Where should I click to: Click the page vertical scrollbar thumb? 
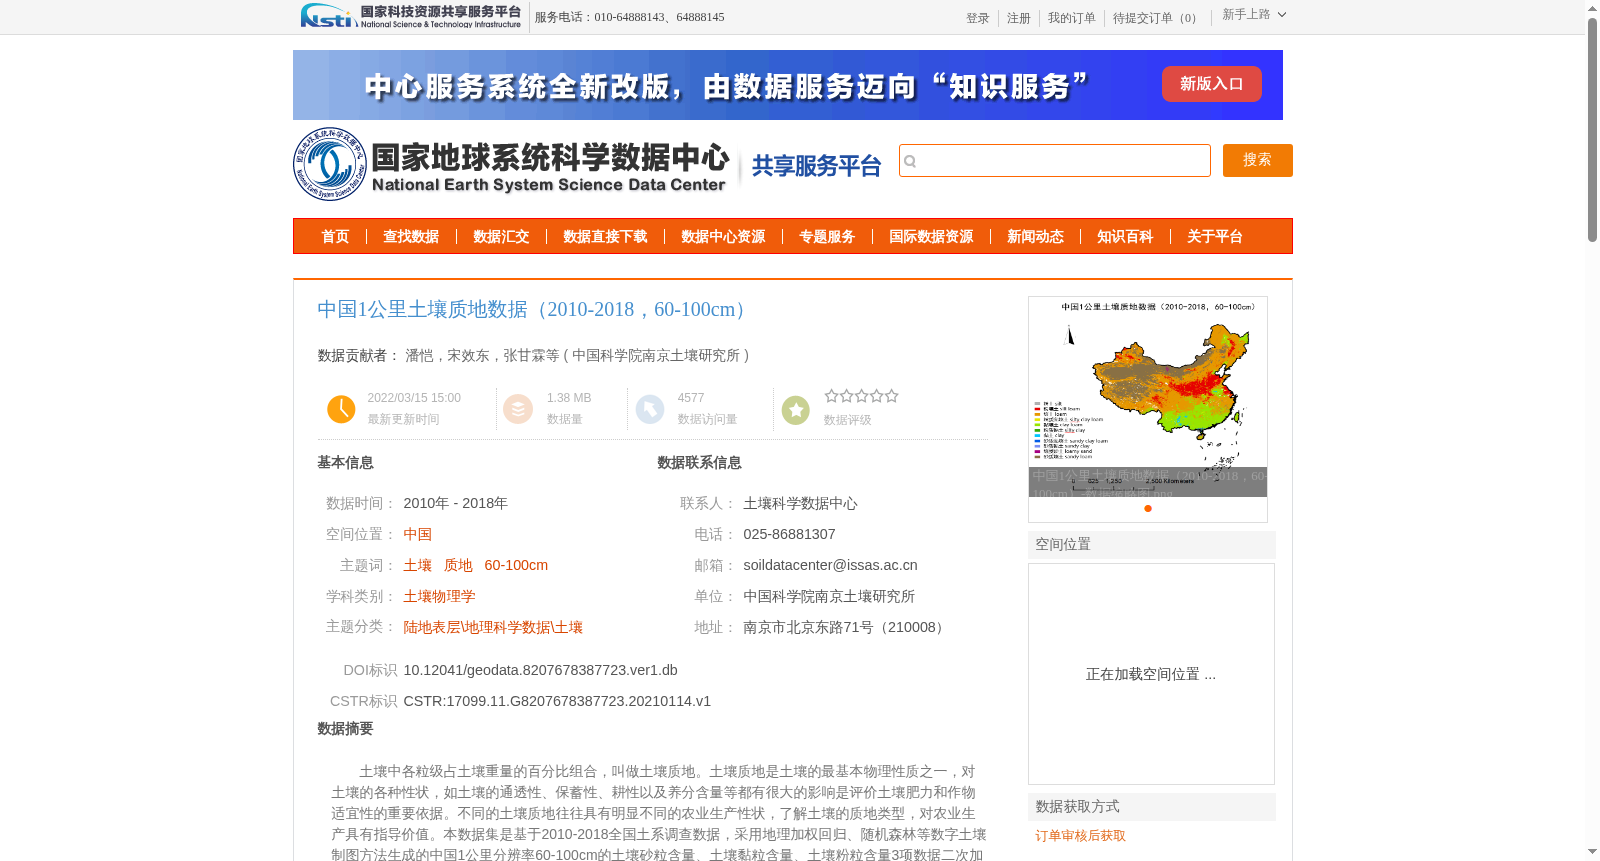[1592, 130]
